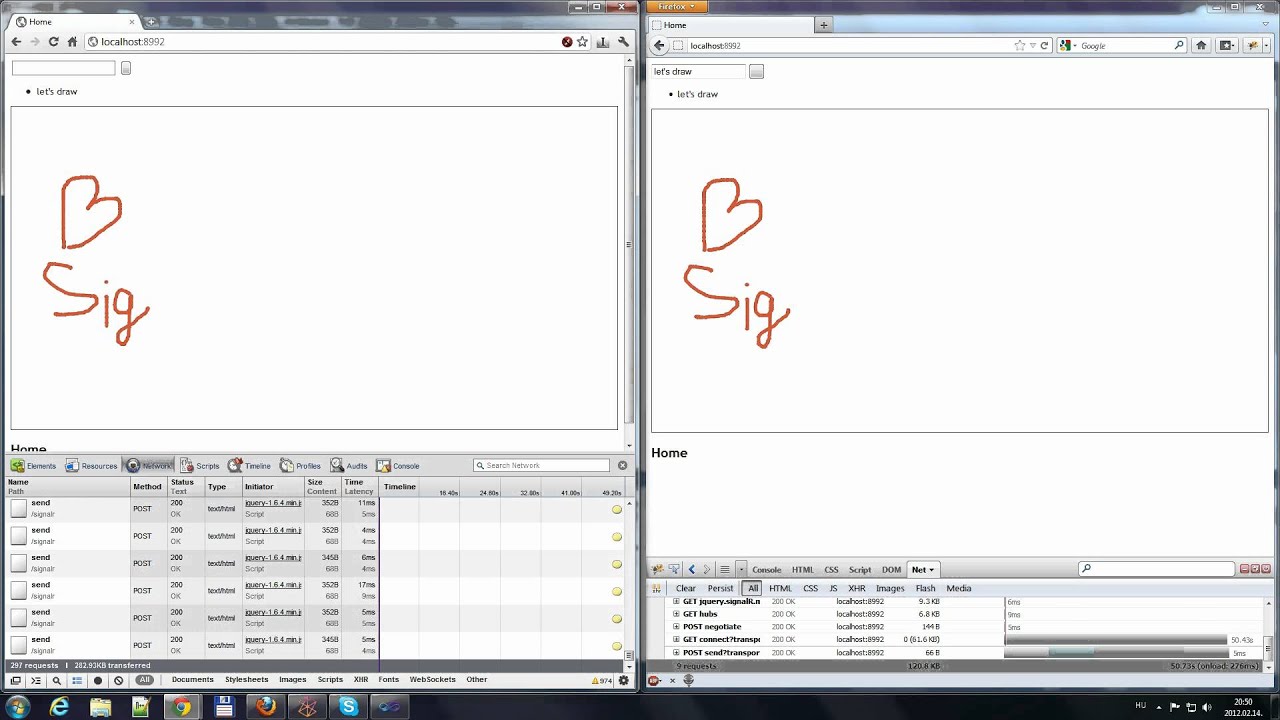Expand the GET hubs request in Firebug
Viewport: 1280px width, 720px height.
pos(676,614)
